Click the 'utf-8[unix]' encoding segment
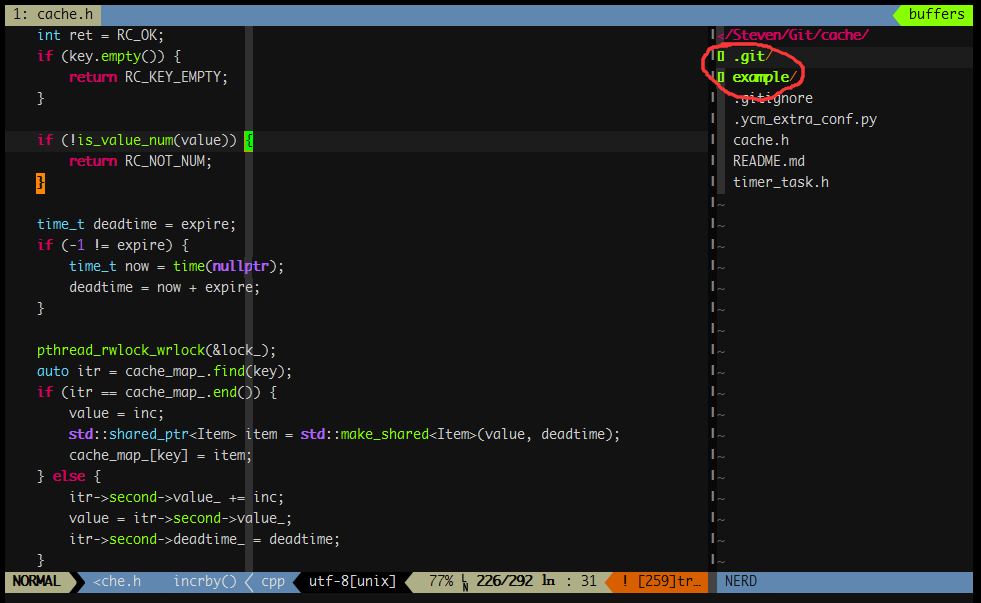This screenshot has width=981, height=603. tap(352, 581)
